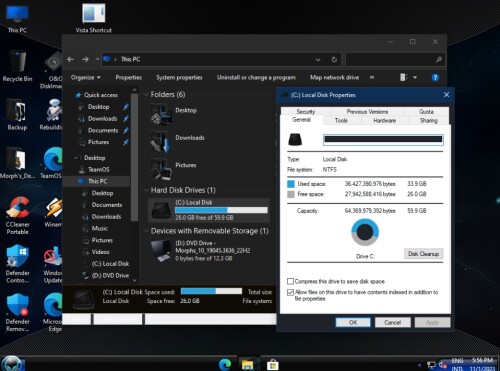
Task: Select the (C:) Local Disk drive tile
Action: (x=209, y=210)
